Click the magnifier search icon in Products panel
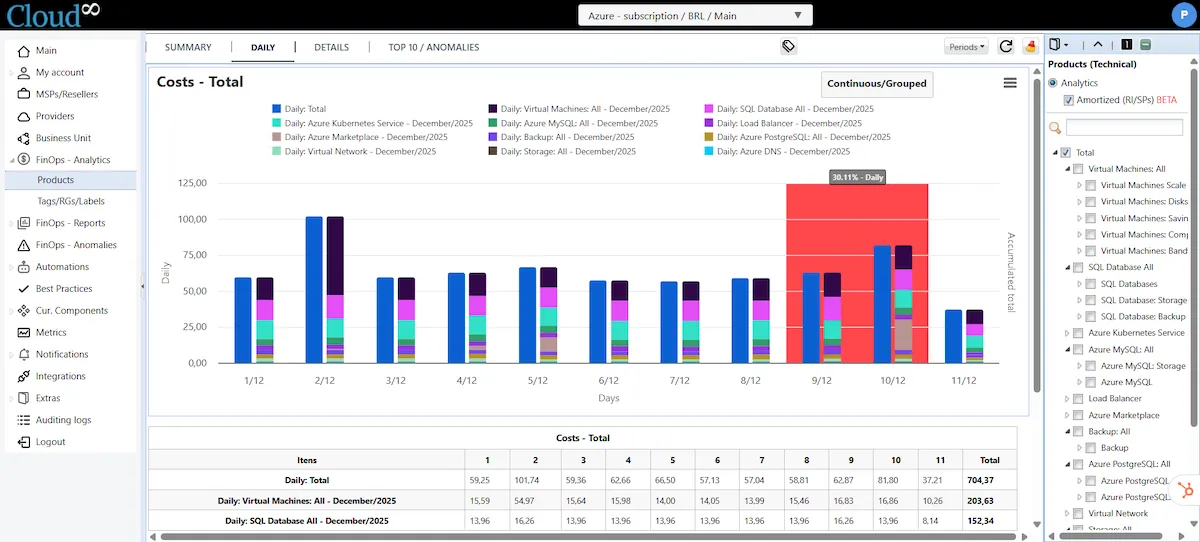This screenshot has width=1200, height=542. coord(1055,128)
